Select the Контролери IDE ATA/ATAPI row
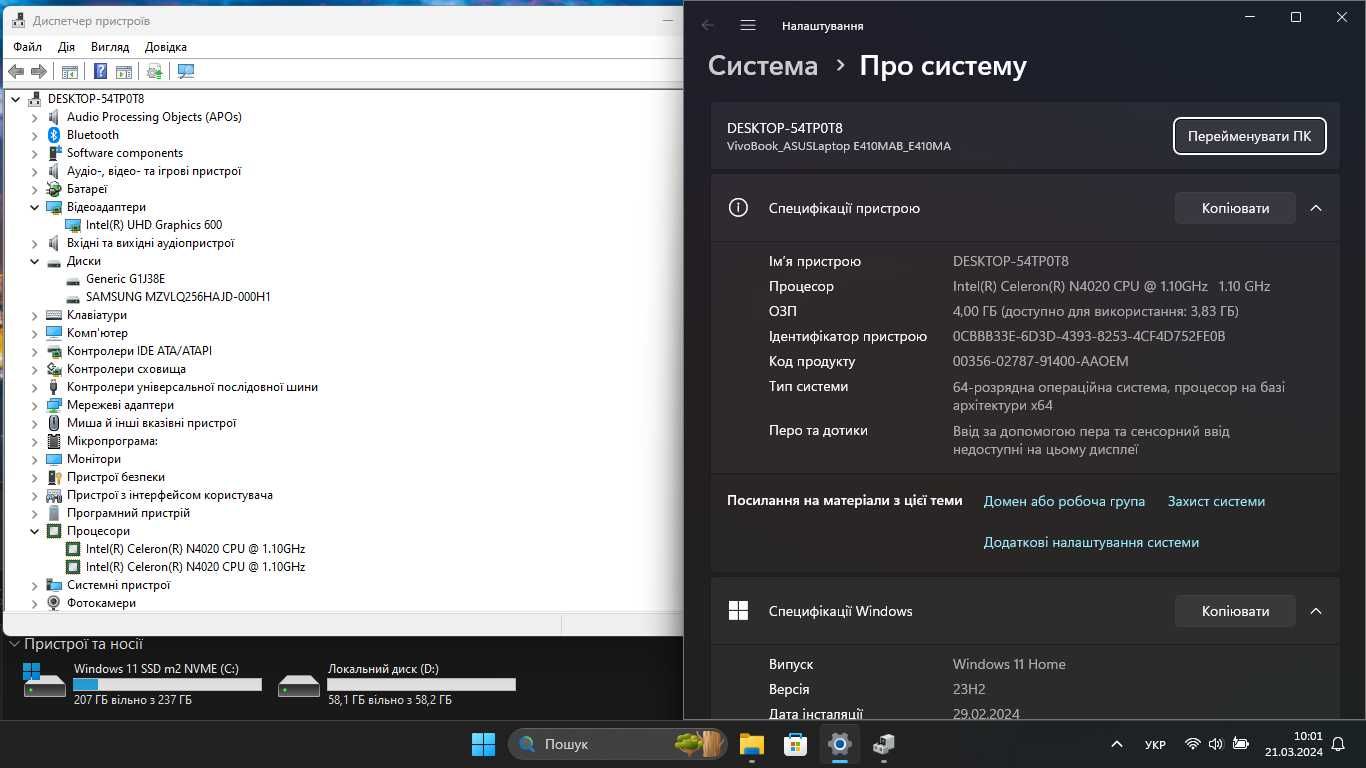This screenshot has width=1366, height=768. click(x=139, y=351)
